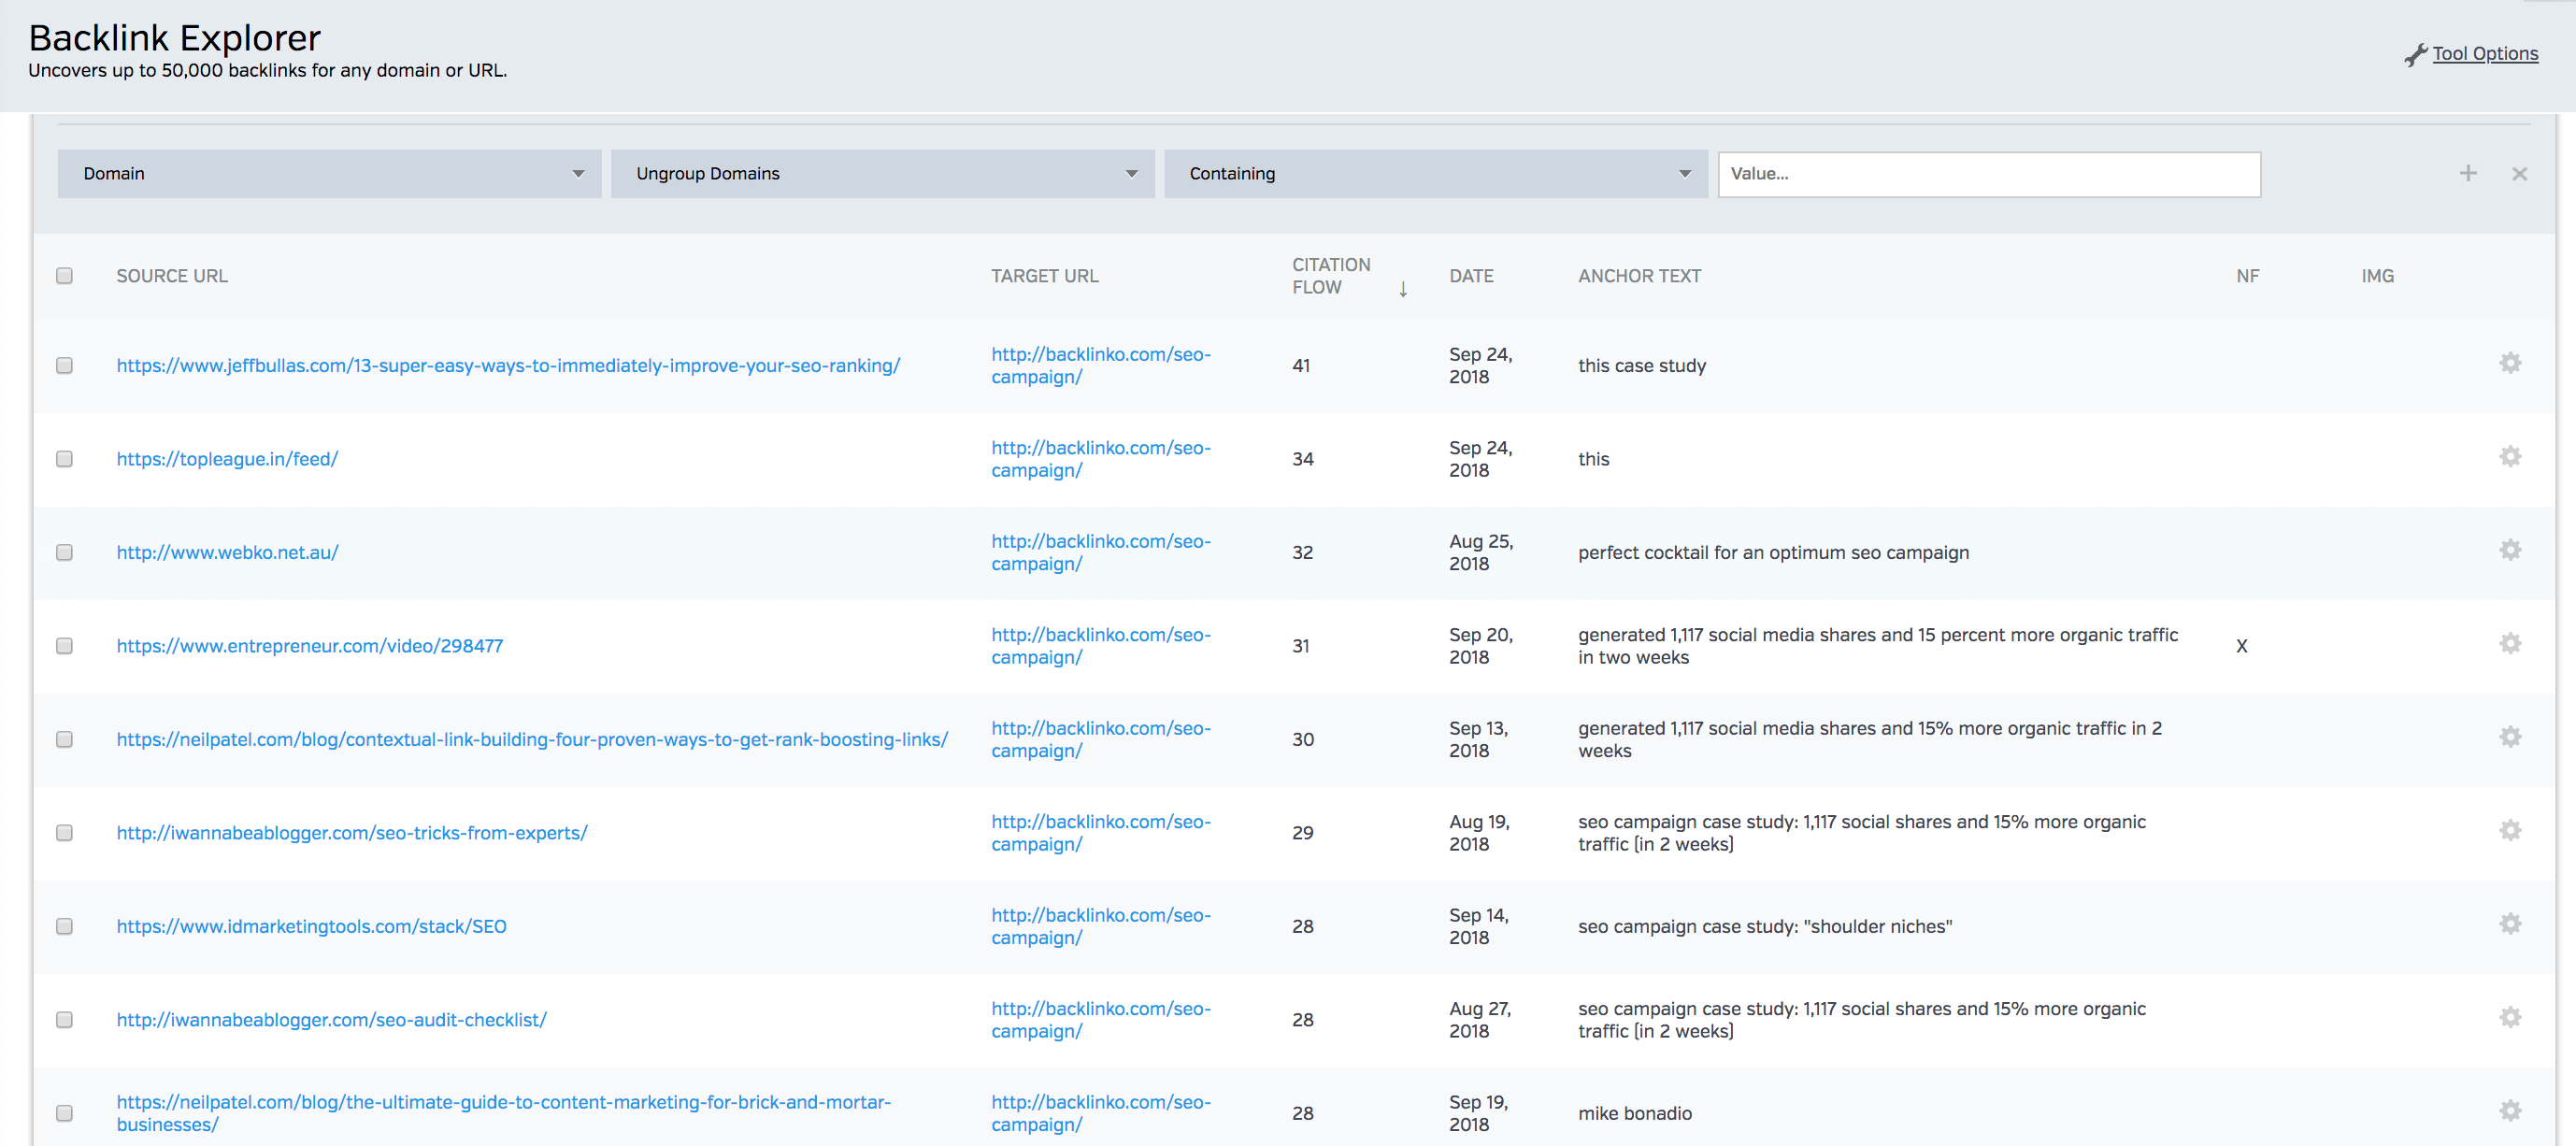Viewport: 2576px width, 1146px height.
Task: Click gear icon on webko.net.au row
Action: (x=2509, y=550)
